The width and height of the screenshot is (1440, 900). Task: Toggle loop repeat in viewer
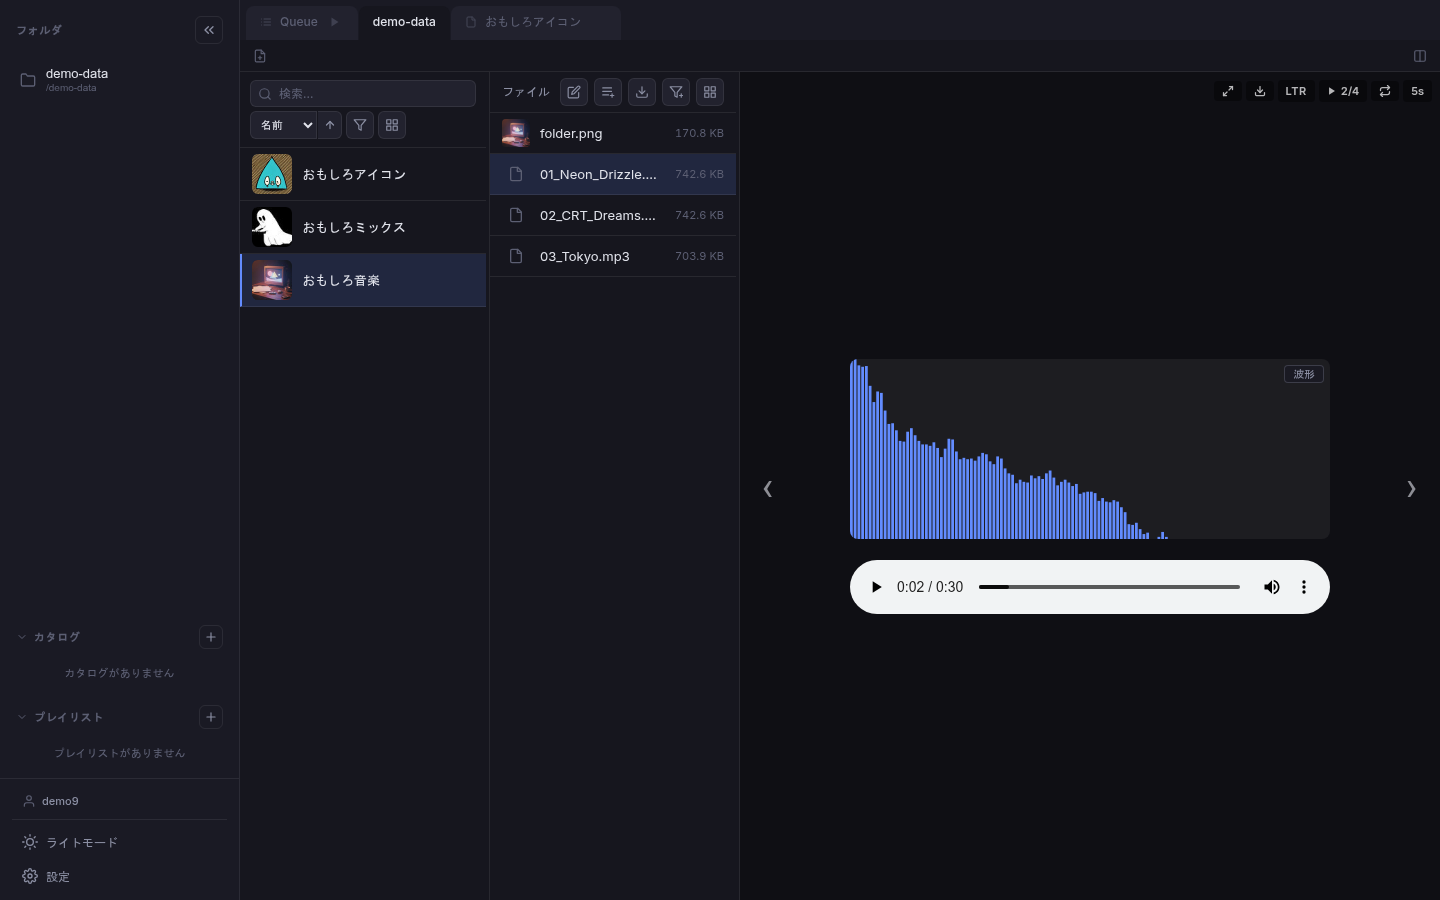pyautogui.click(x=1385, y=91)
